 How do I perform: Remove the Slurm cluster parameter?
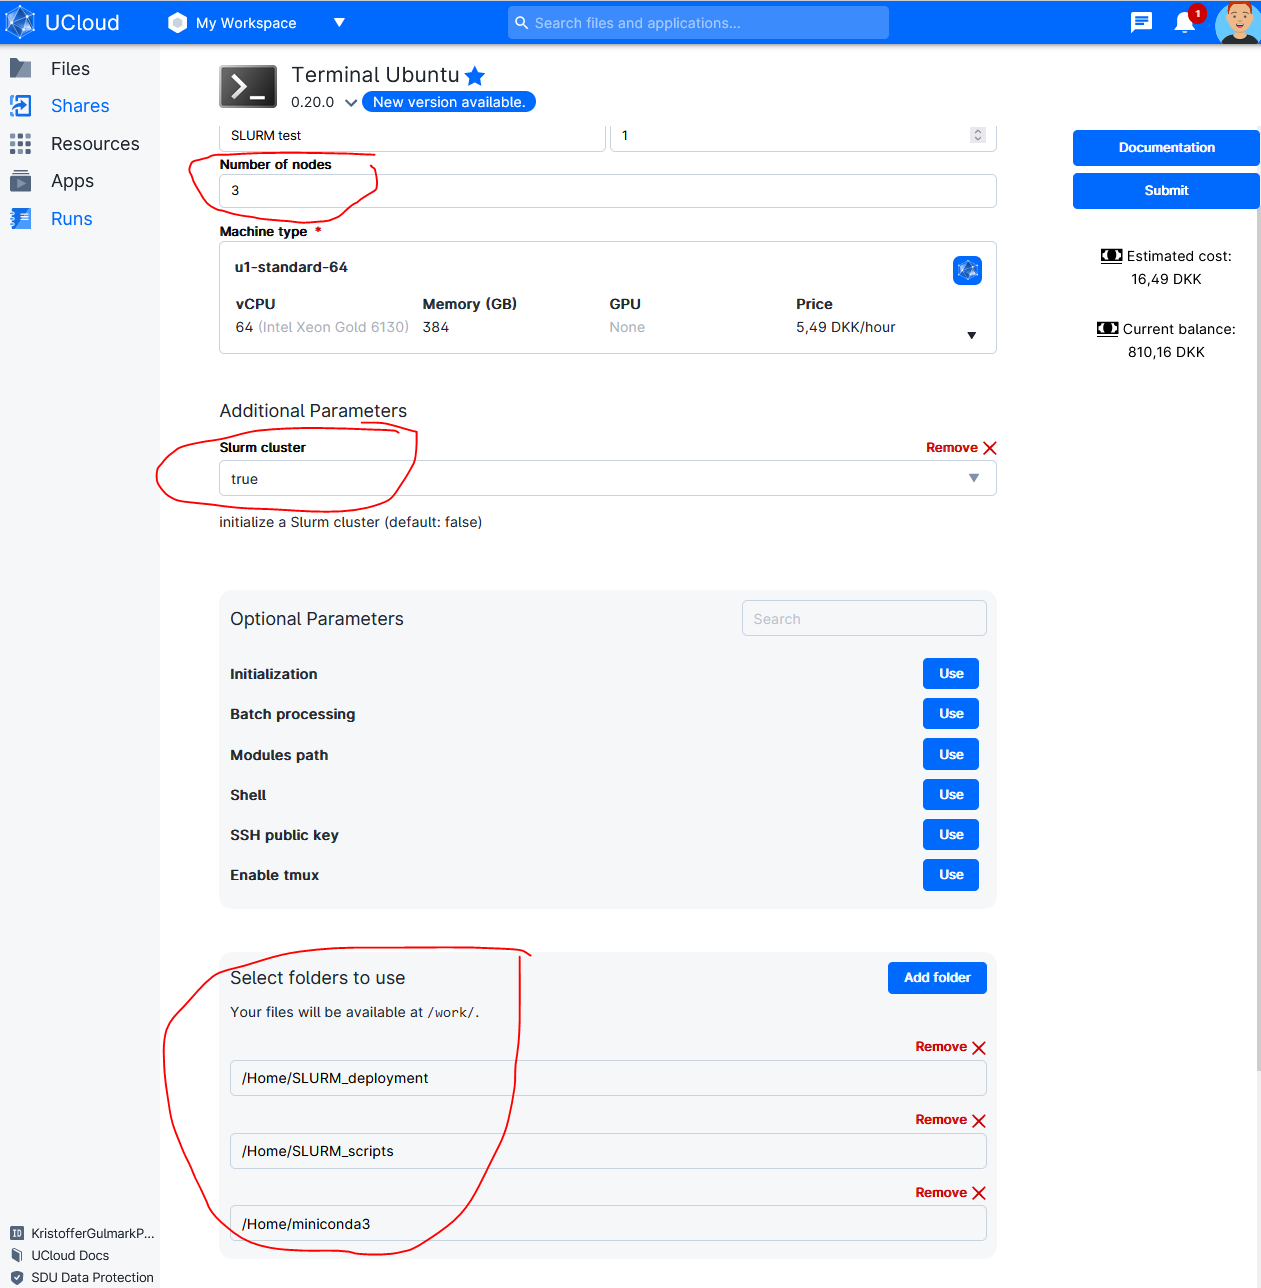tap(961, 448)
